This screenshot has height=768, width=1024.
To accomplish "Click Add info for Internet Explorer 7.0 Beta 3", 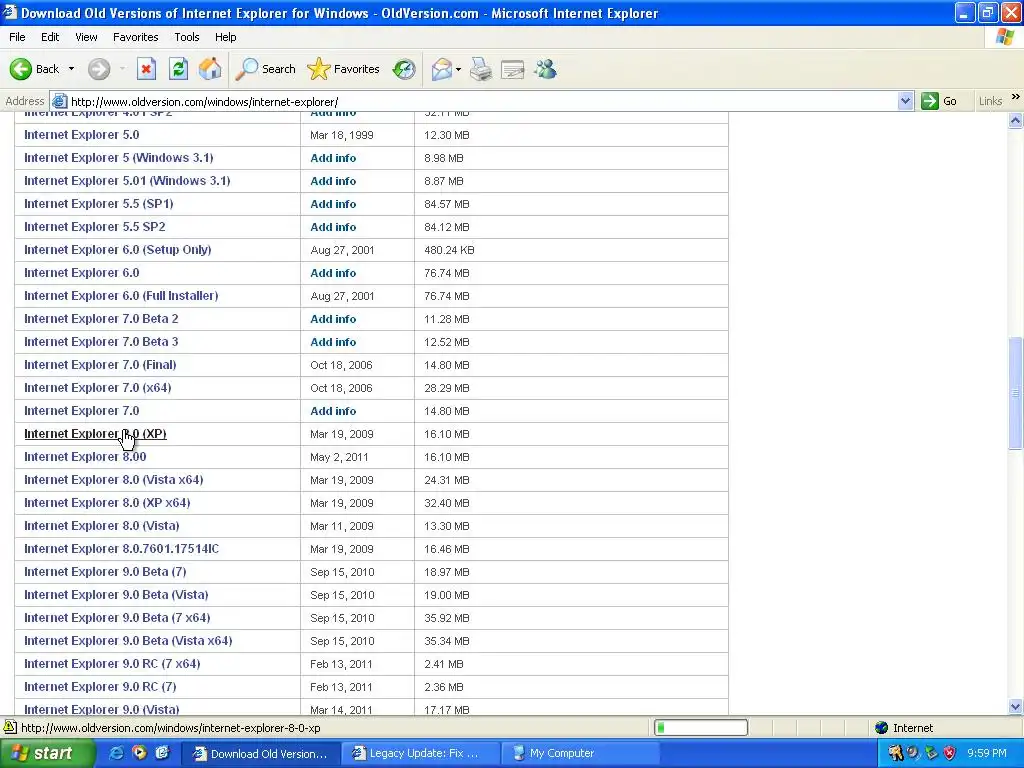I will coord(333,342).
